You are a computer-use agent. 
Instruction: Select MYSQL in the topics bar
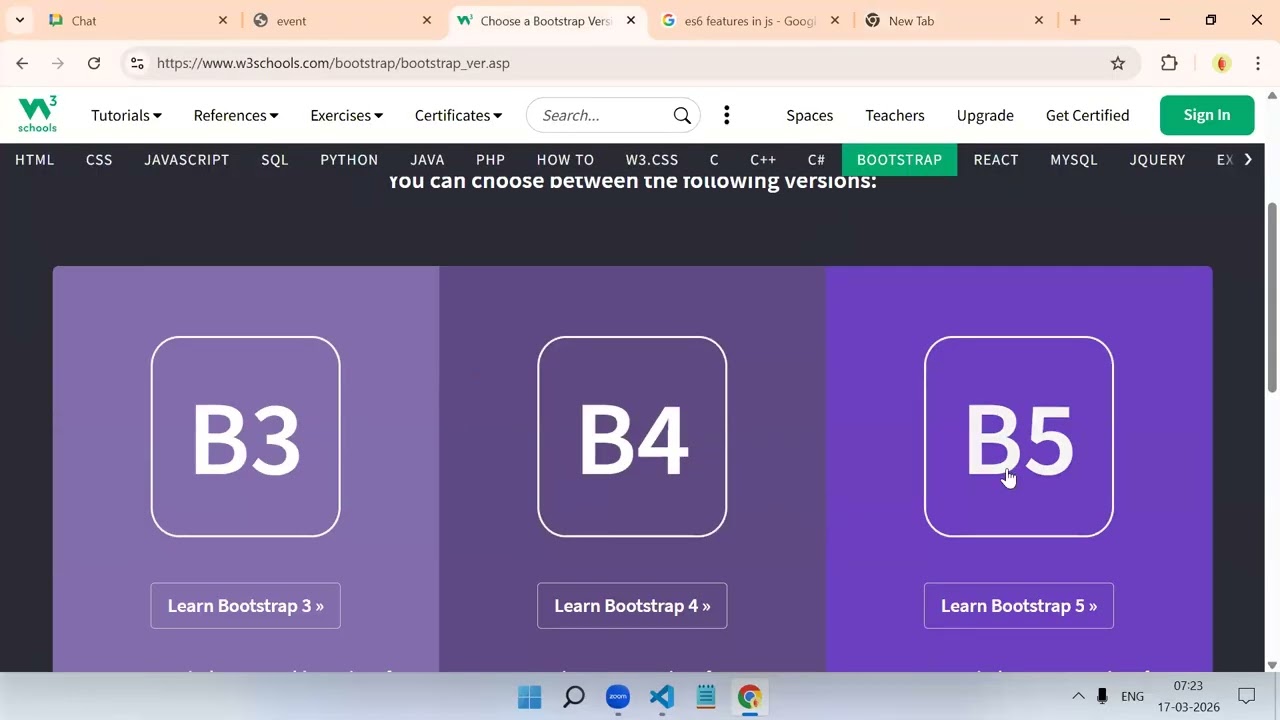(1074, 160)
